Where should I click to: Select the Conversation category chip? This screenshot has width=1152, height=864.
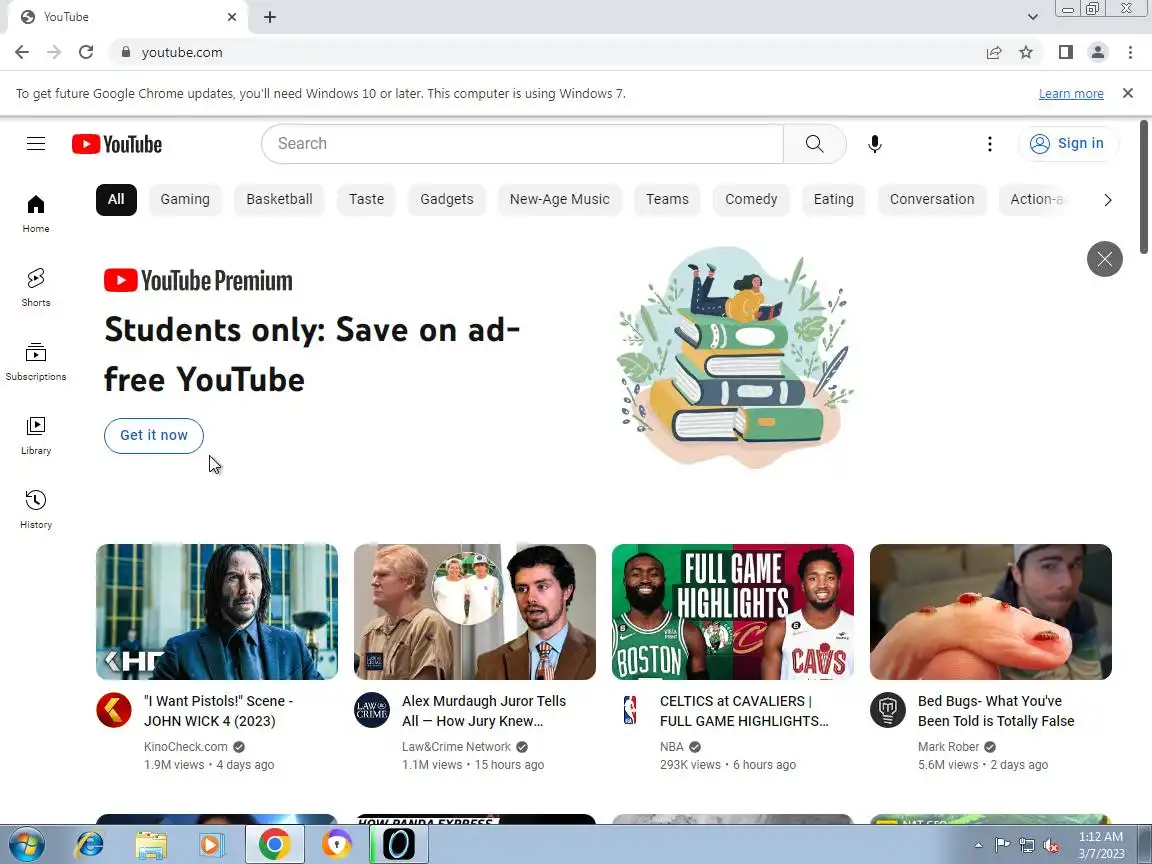[932, 200]
